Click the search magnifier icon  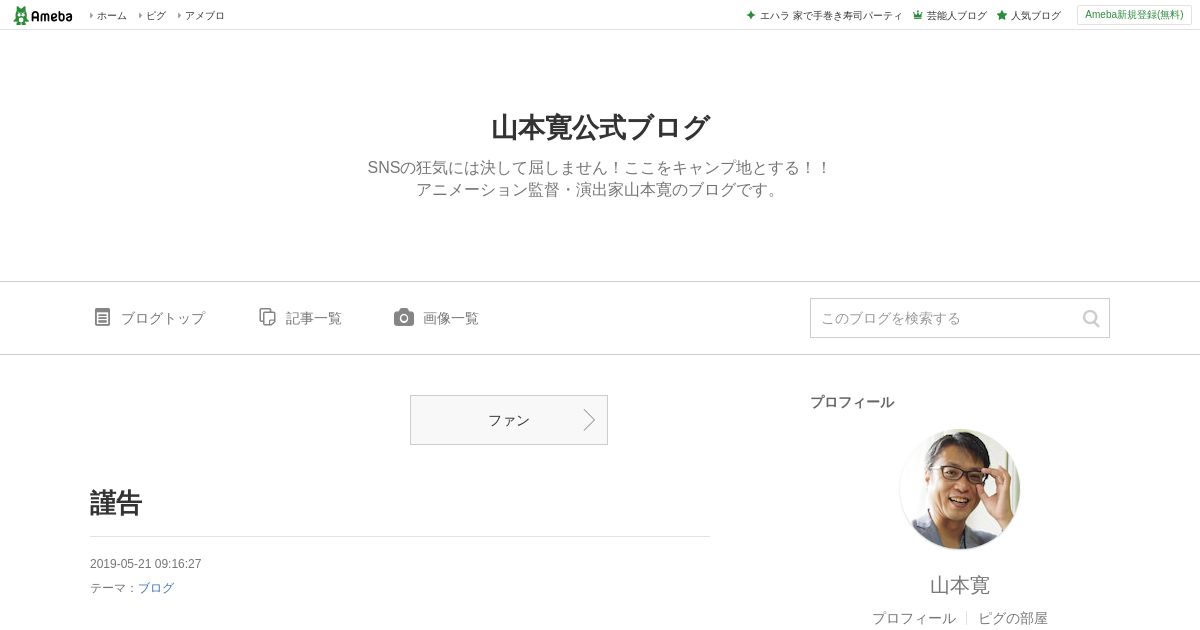point(1091,318)
